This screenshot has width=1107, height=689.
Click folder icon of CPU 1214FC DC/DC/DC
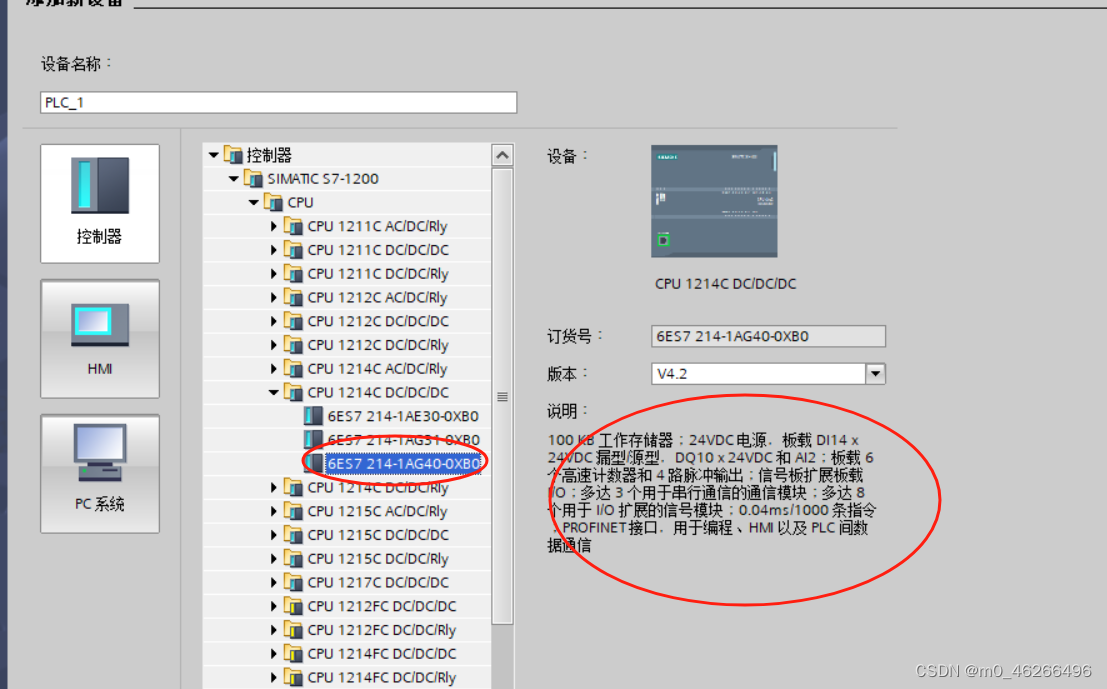click(293, 653)
